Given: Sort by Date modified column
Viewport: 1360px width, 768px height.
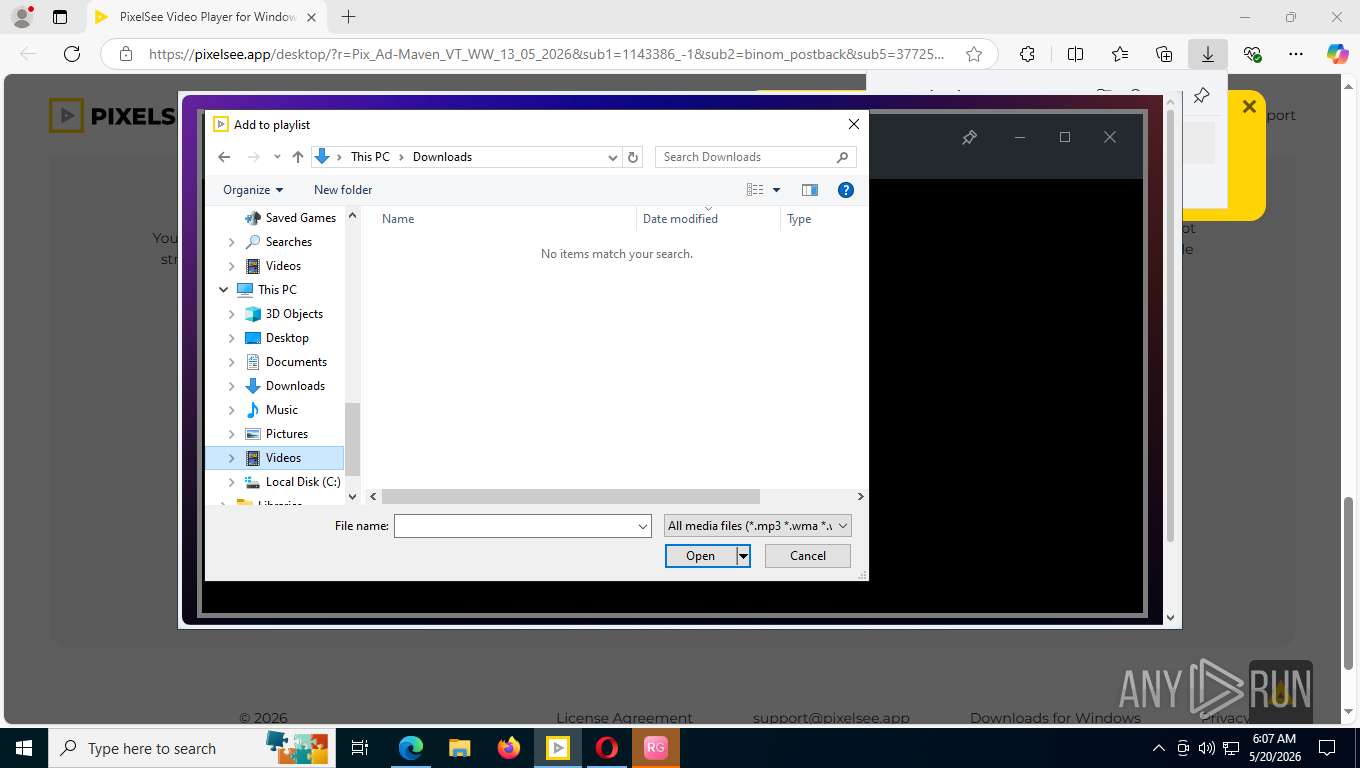Looking at the screenshot, I should pyautogui.click(x=680, y=219).
